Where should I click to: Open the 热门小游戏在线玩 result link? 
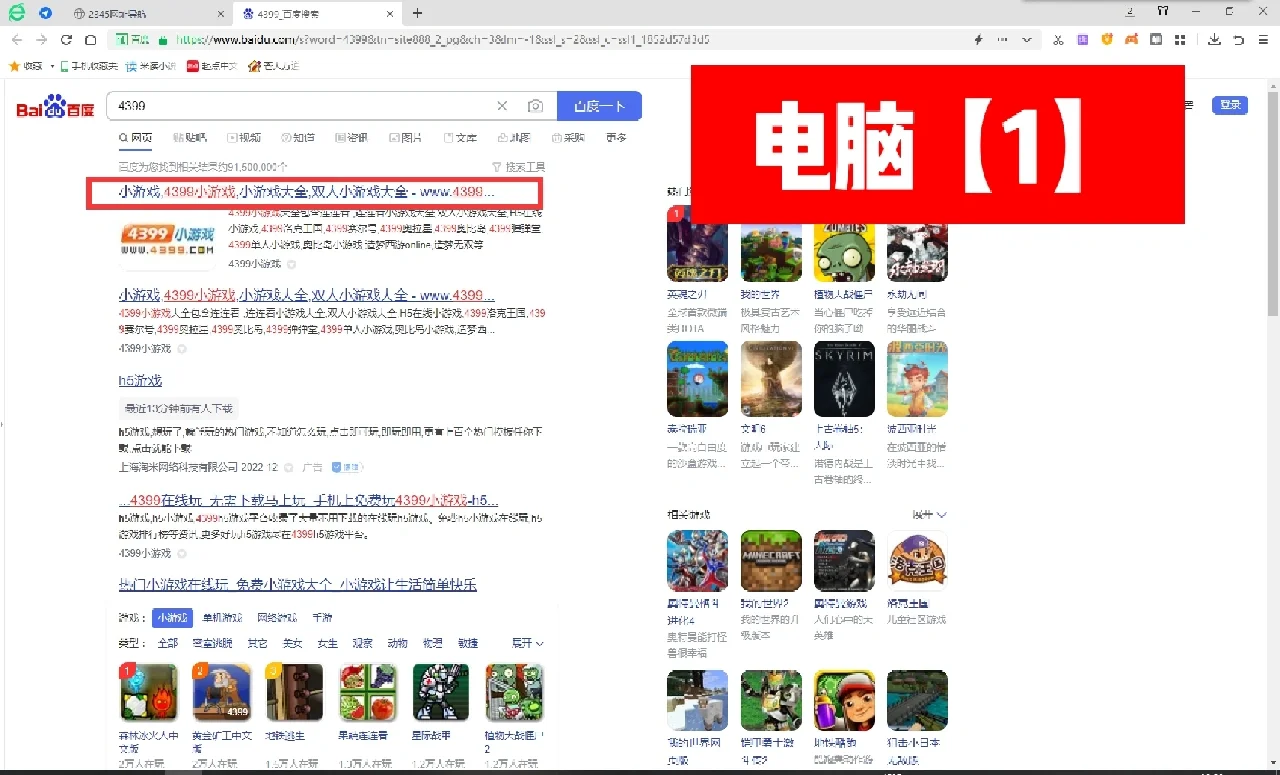(x=298, y=585)
